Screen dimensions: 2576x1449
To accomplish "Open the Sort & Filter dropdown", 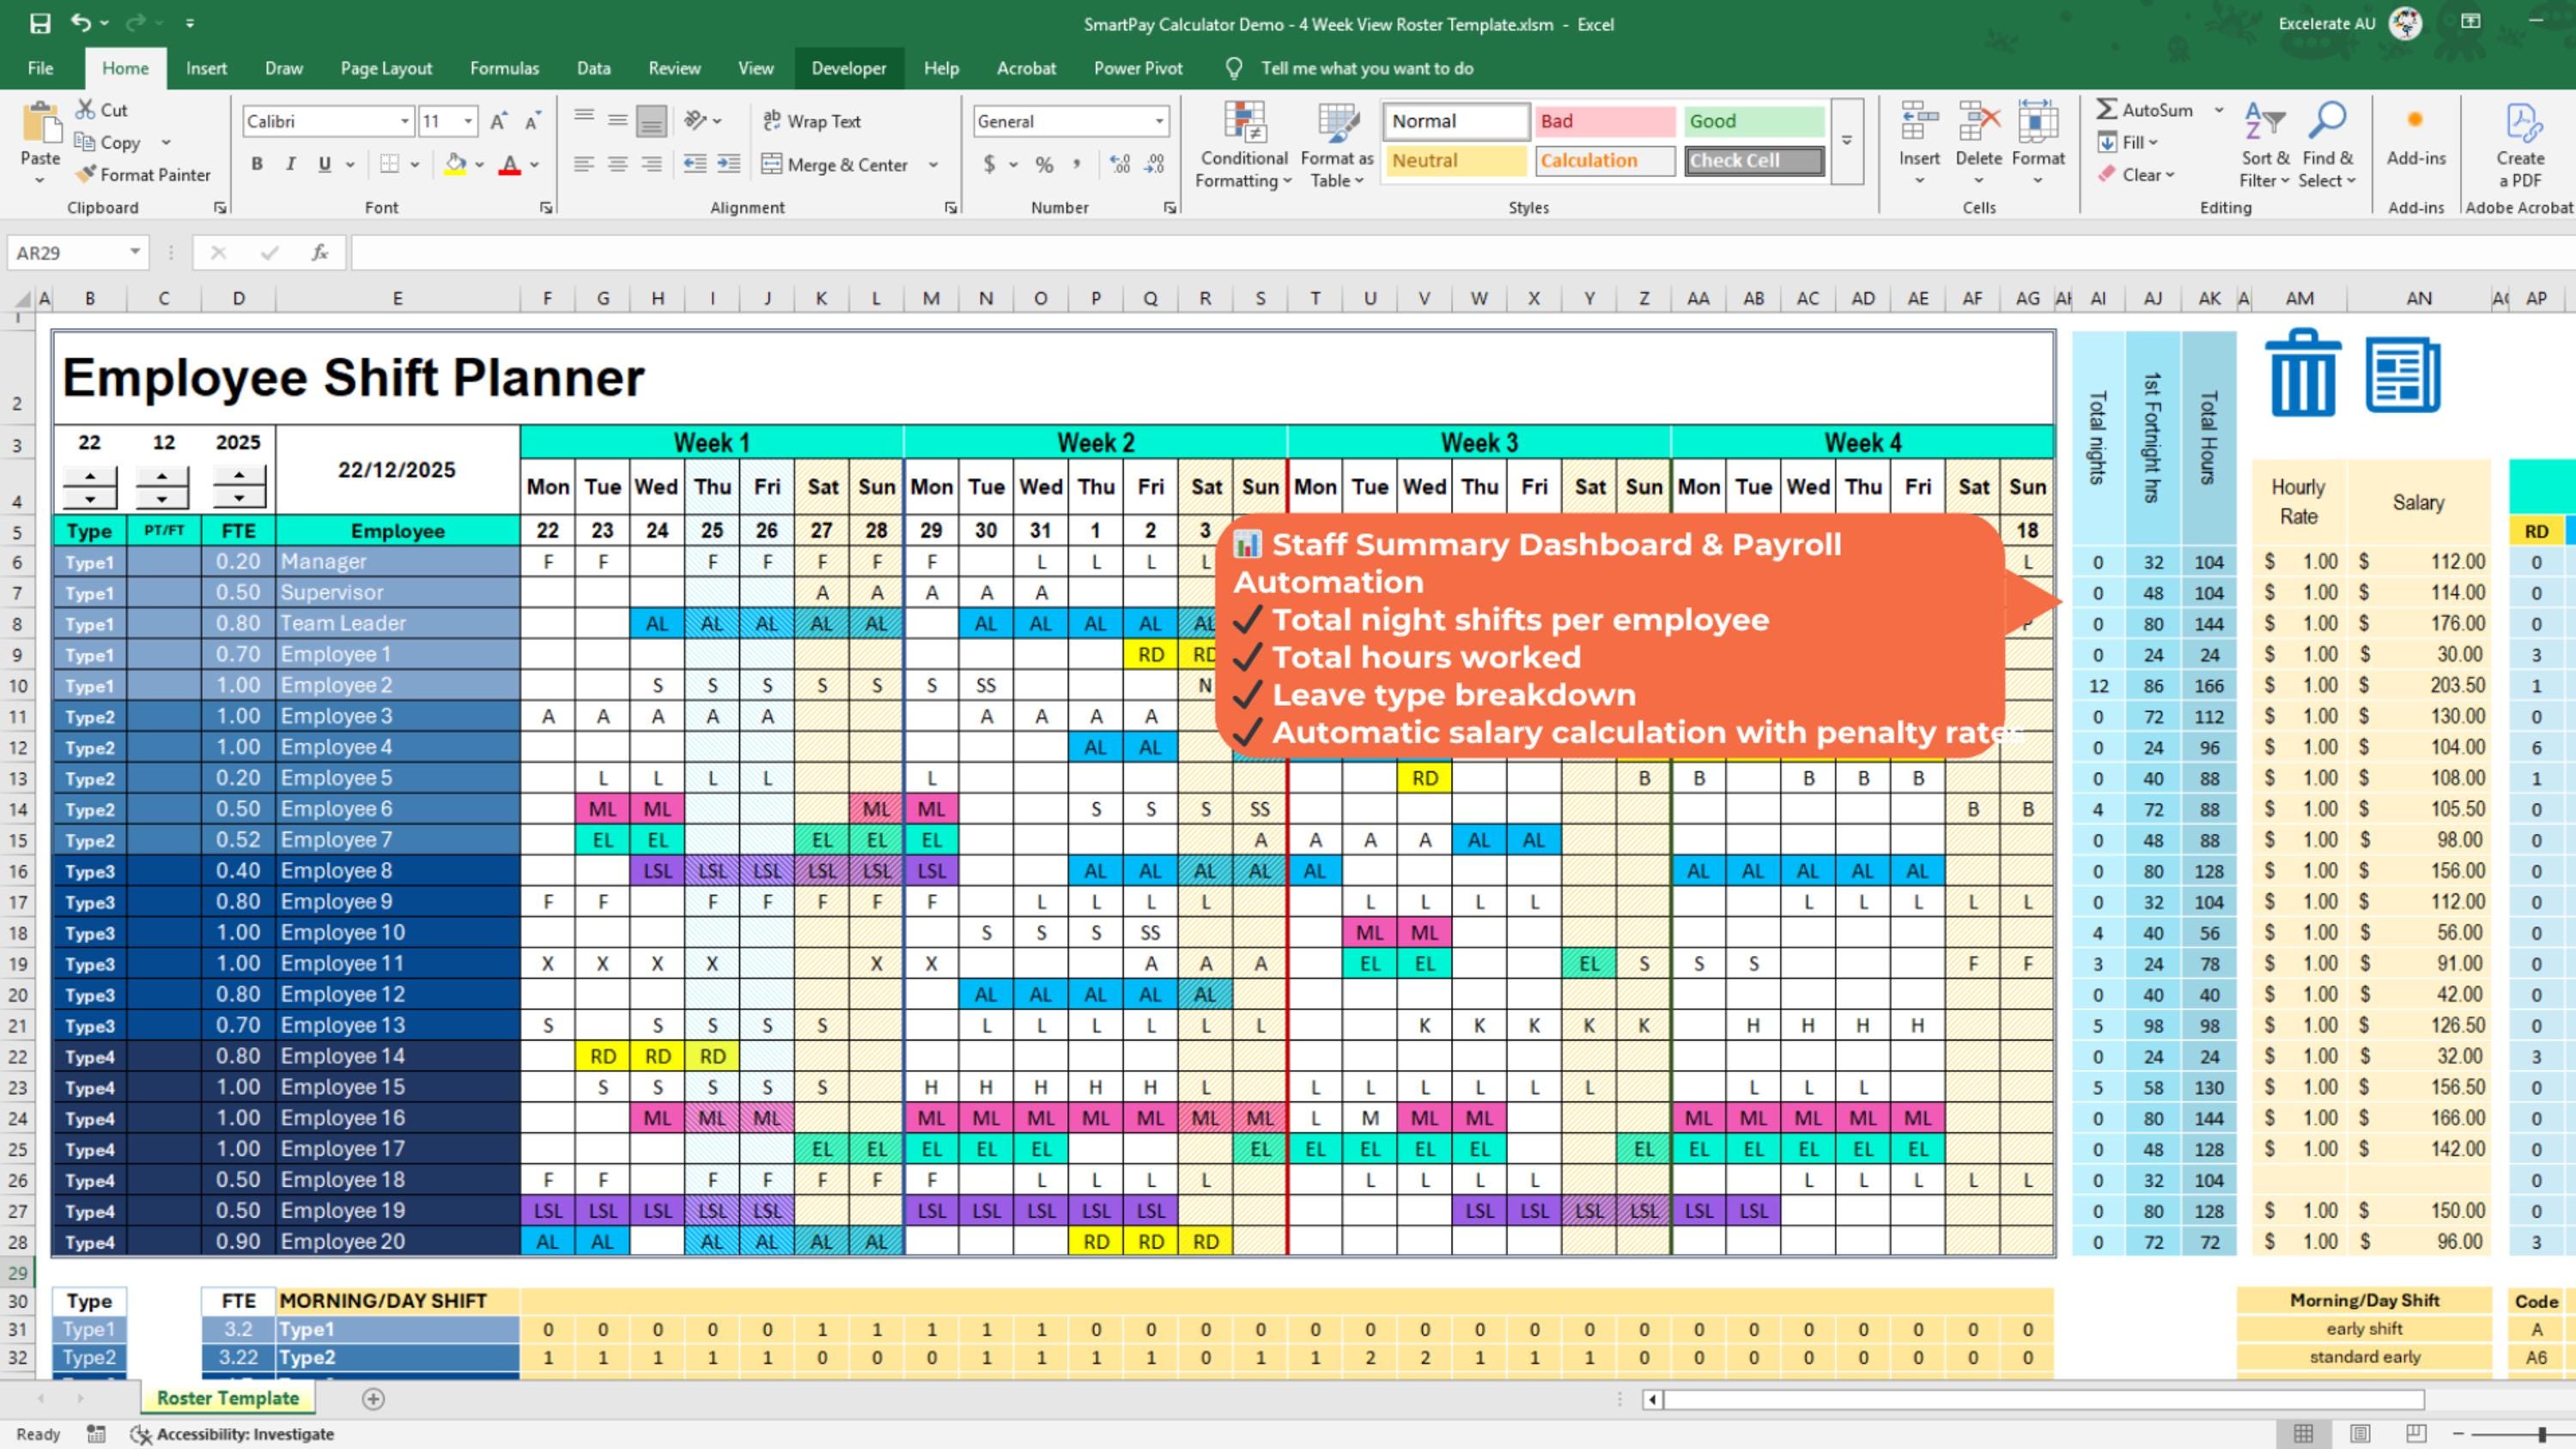I will pos(2265,145).
